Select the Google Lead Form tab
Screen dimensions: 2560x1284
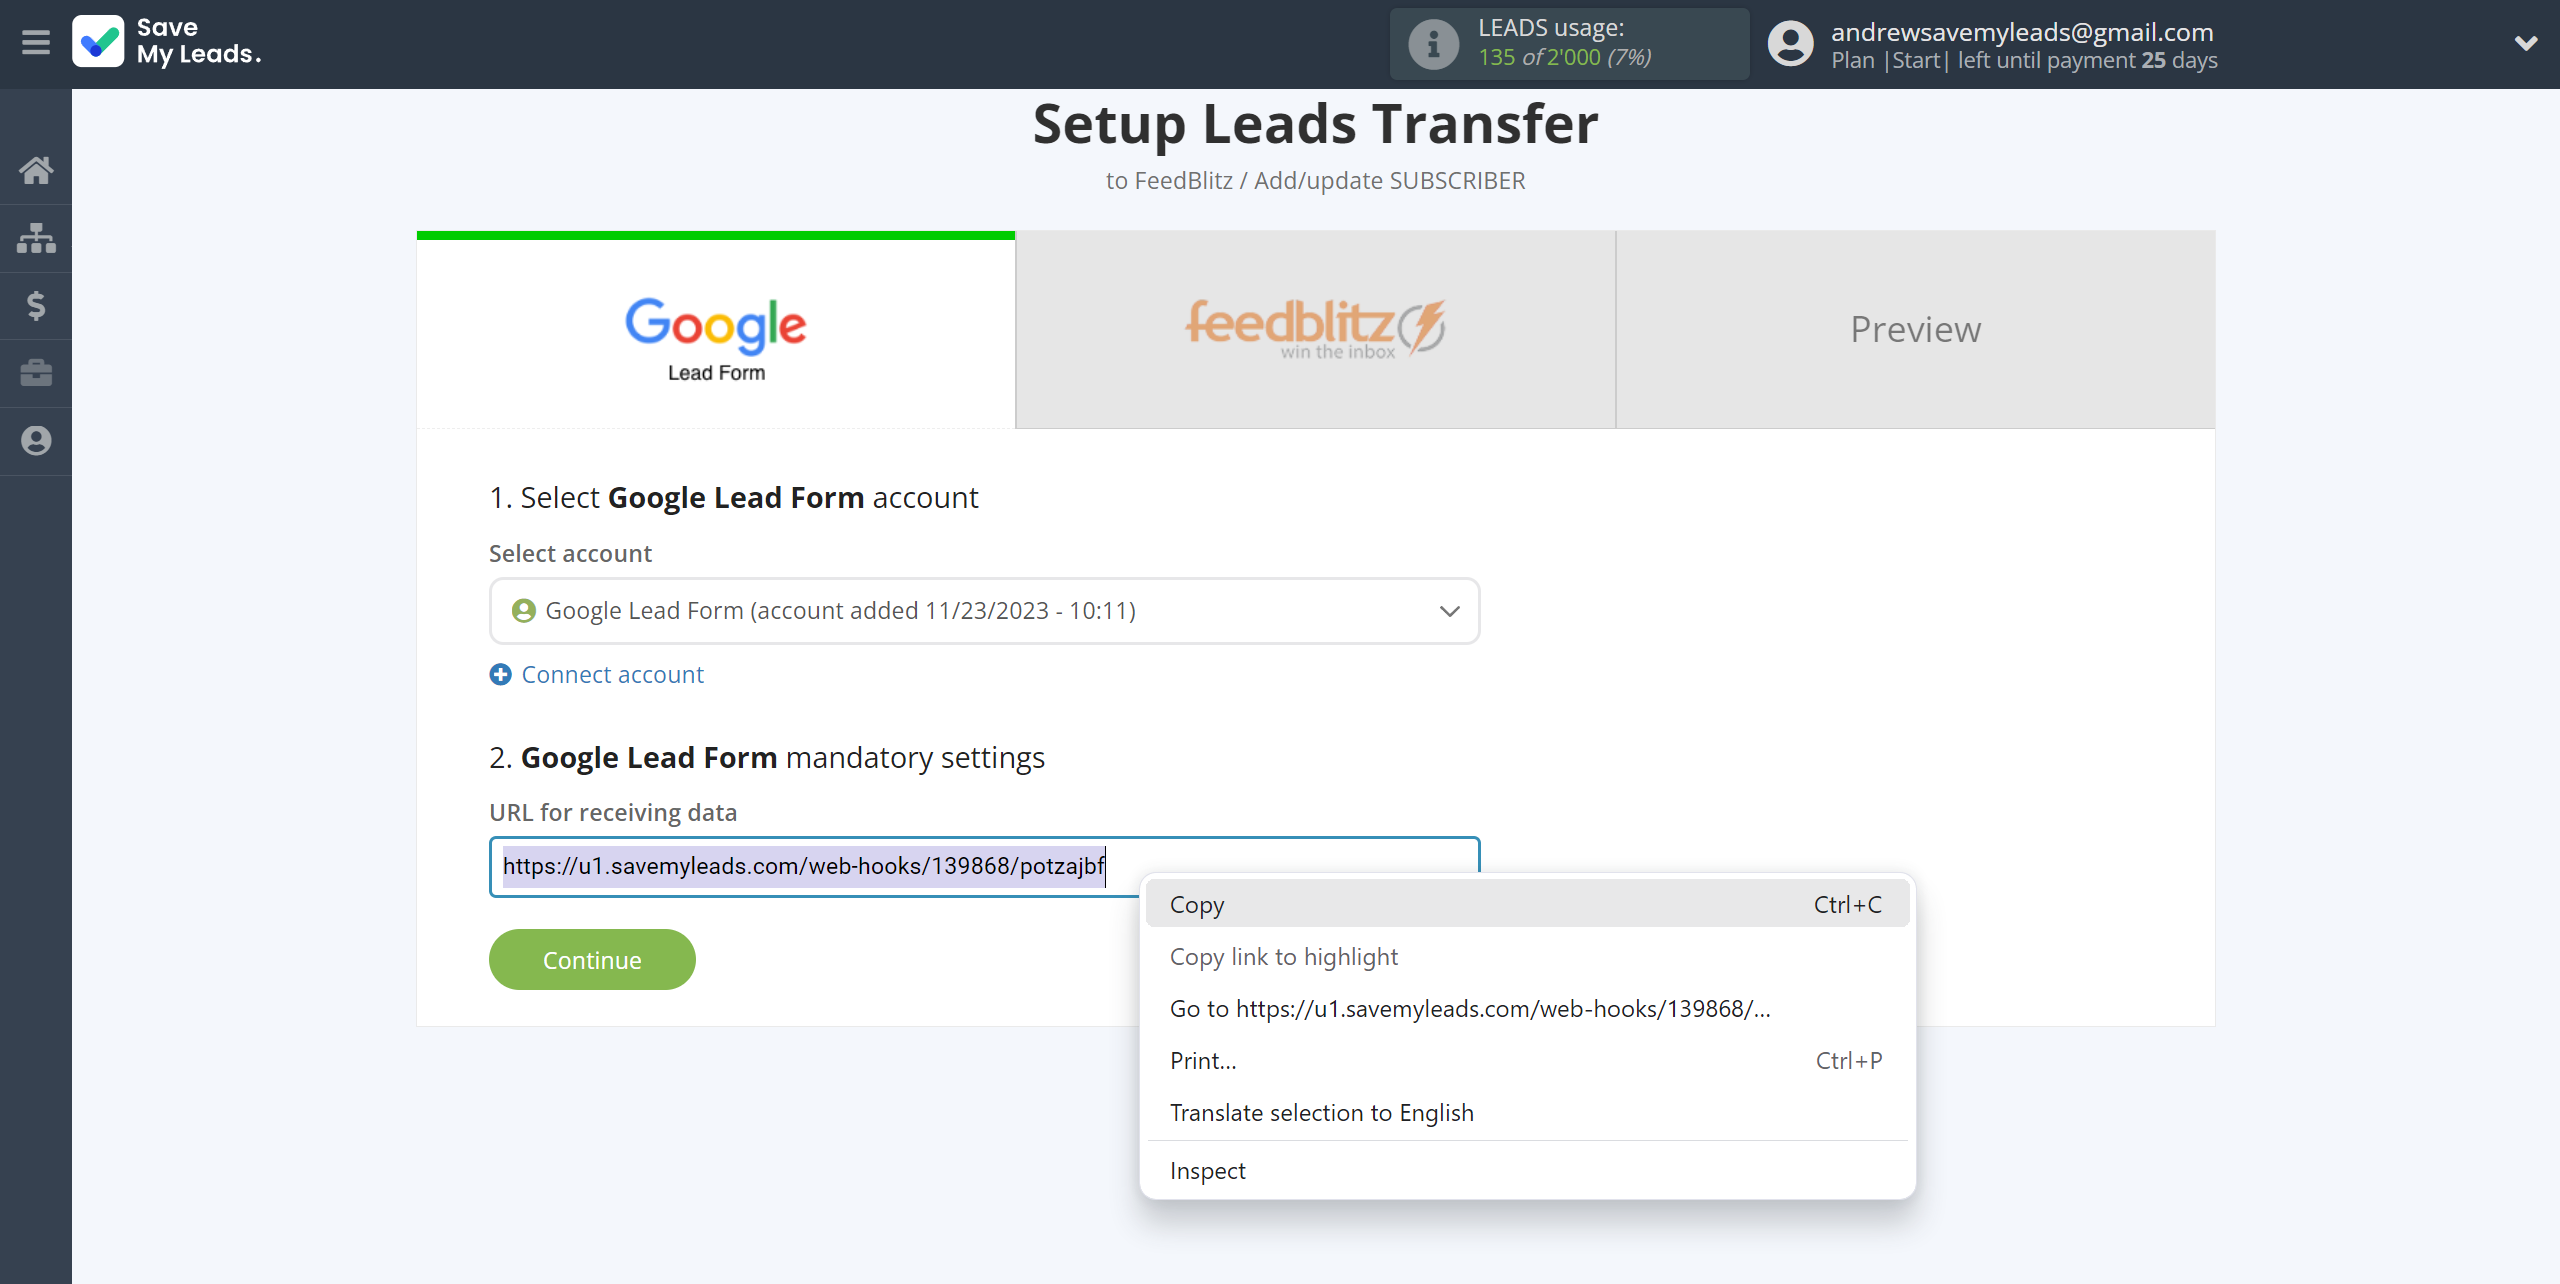[x=717, y=329]
